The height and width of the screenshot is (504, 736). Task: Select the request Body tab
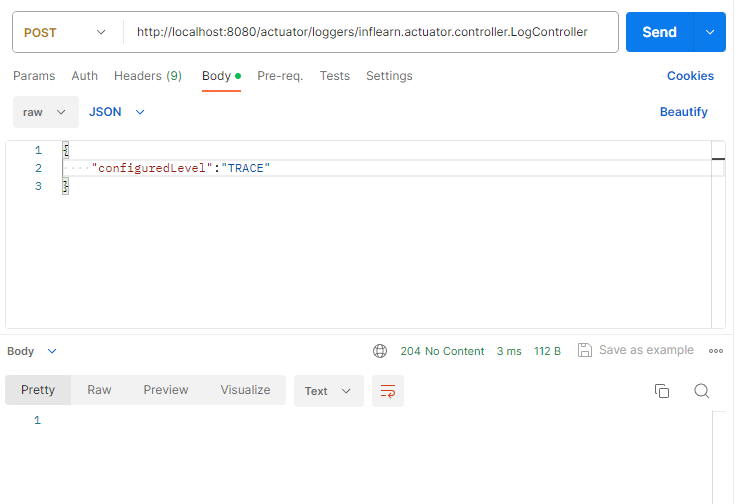point(221,76)
